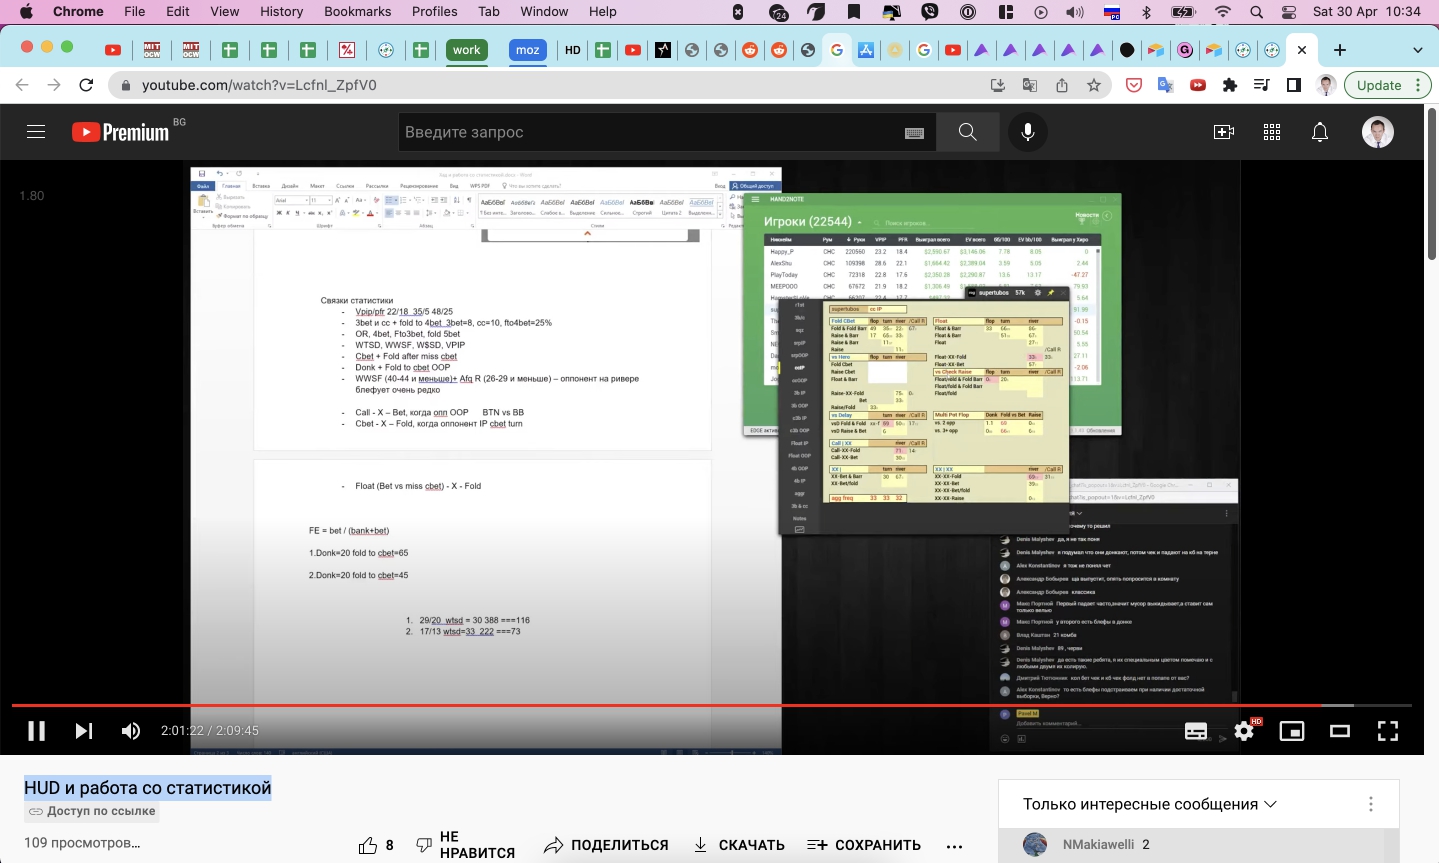Open the red YouTube extension icon
The height and width of the screenshot is (863, 1439).
click(x=1198, y=85)
